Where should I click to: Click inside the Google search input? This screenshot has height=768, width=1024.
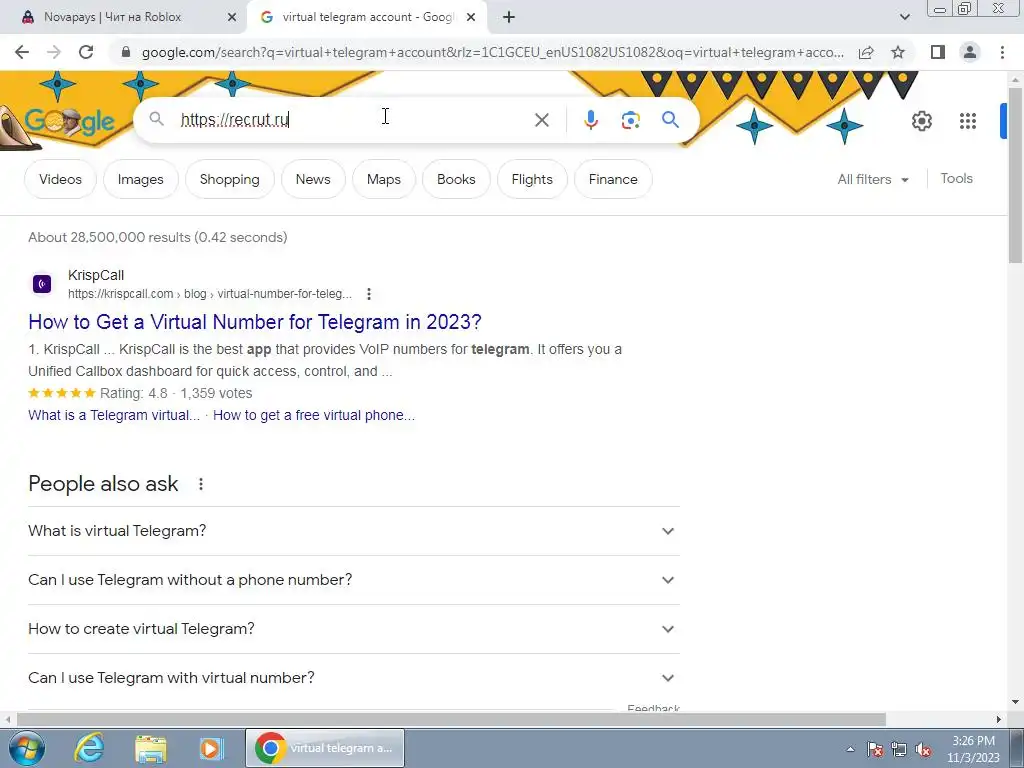click(x=353, y=120)
